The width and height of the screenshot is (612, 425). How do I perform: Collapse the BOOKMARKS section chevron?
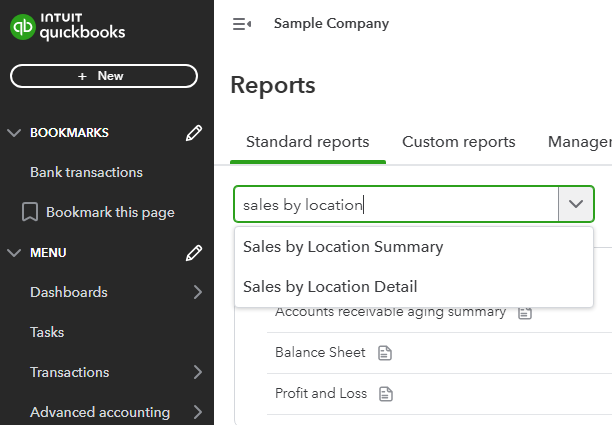coord(14,133)
